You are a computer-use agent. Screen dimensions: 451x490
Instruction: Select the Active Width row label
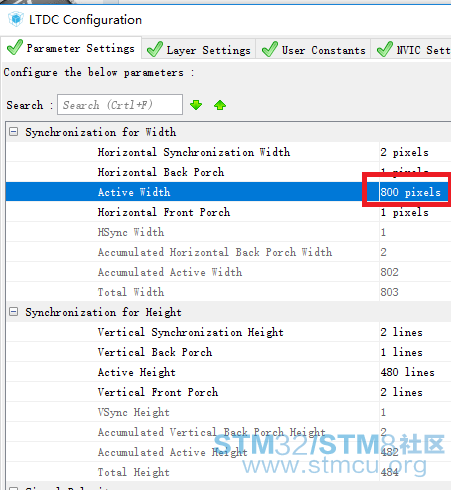[134, 192]
